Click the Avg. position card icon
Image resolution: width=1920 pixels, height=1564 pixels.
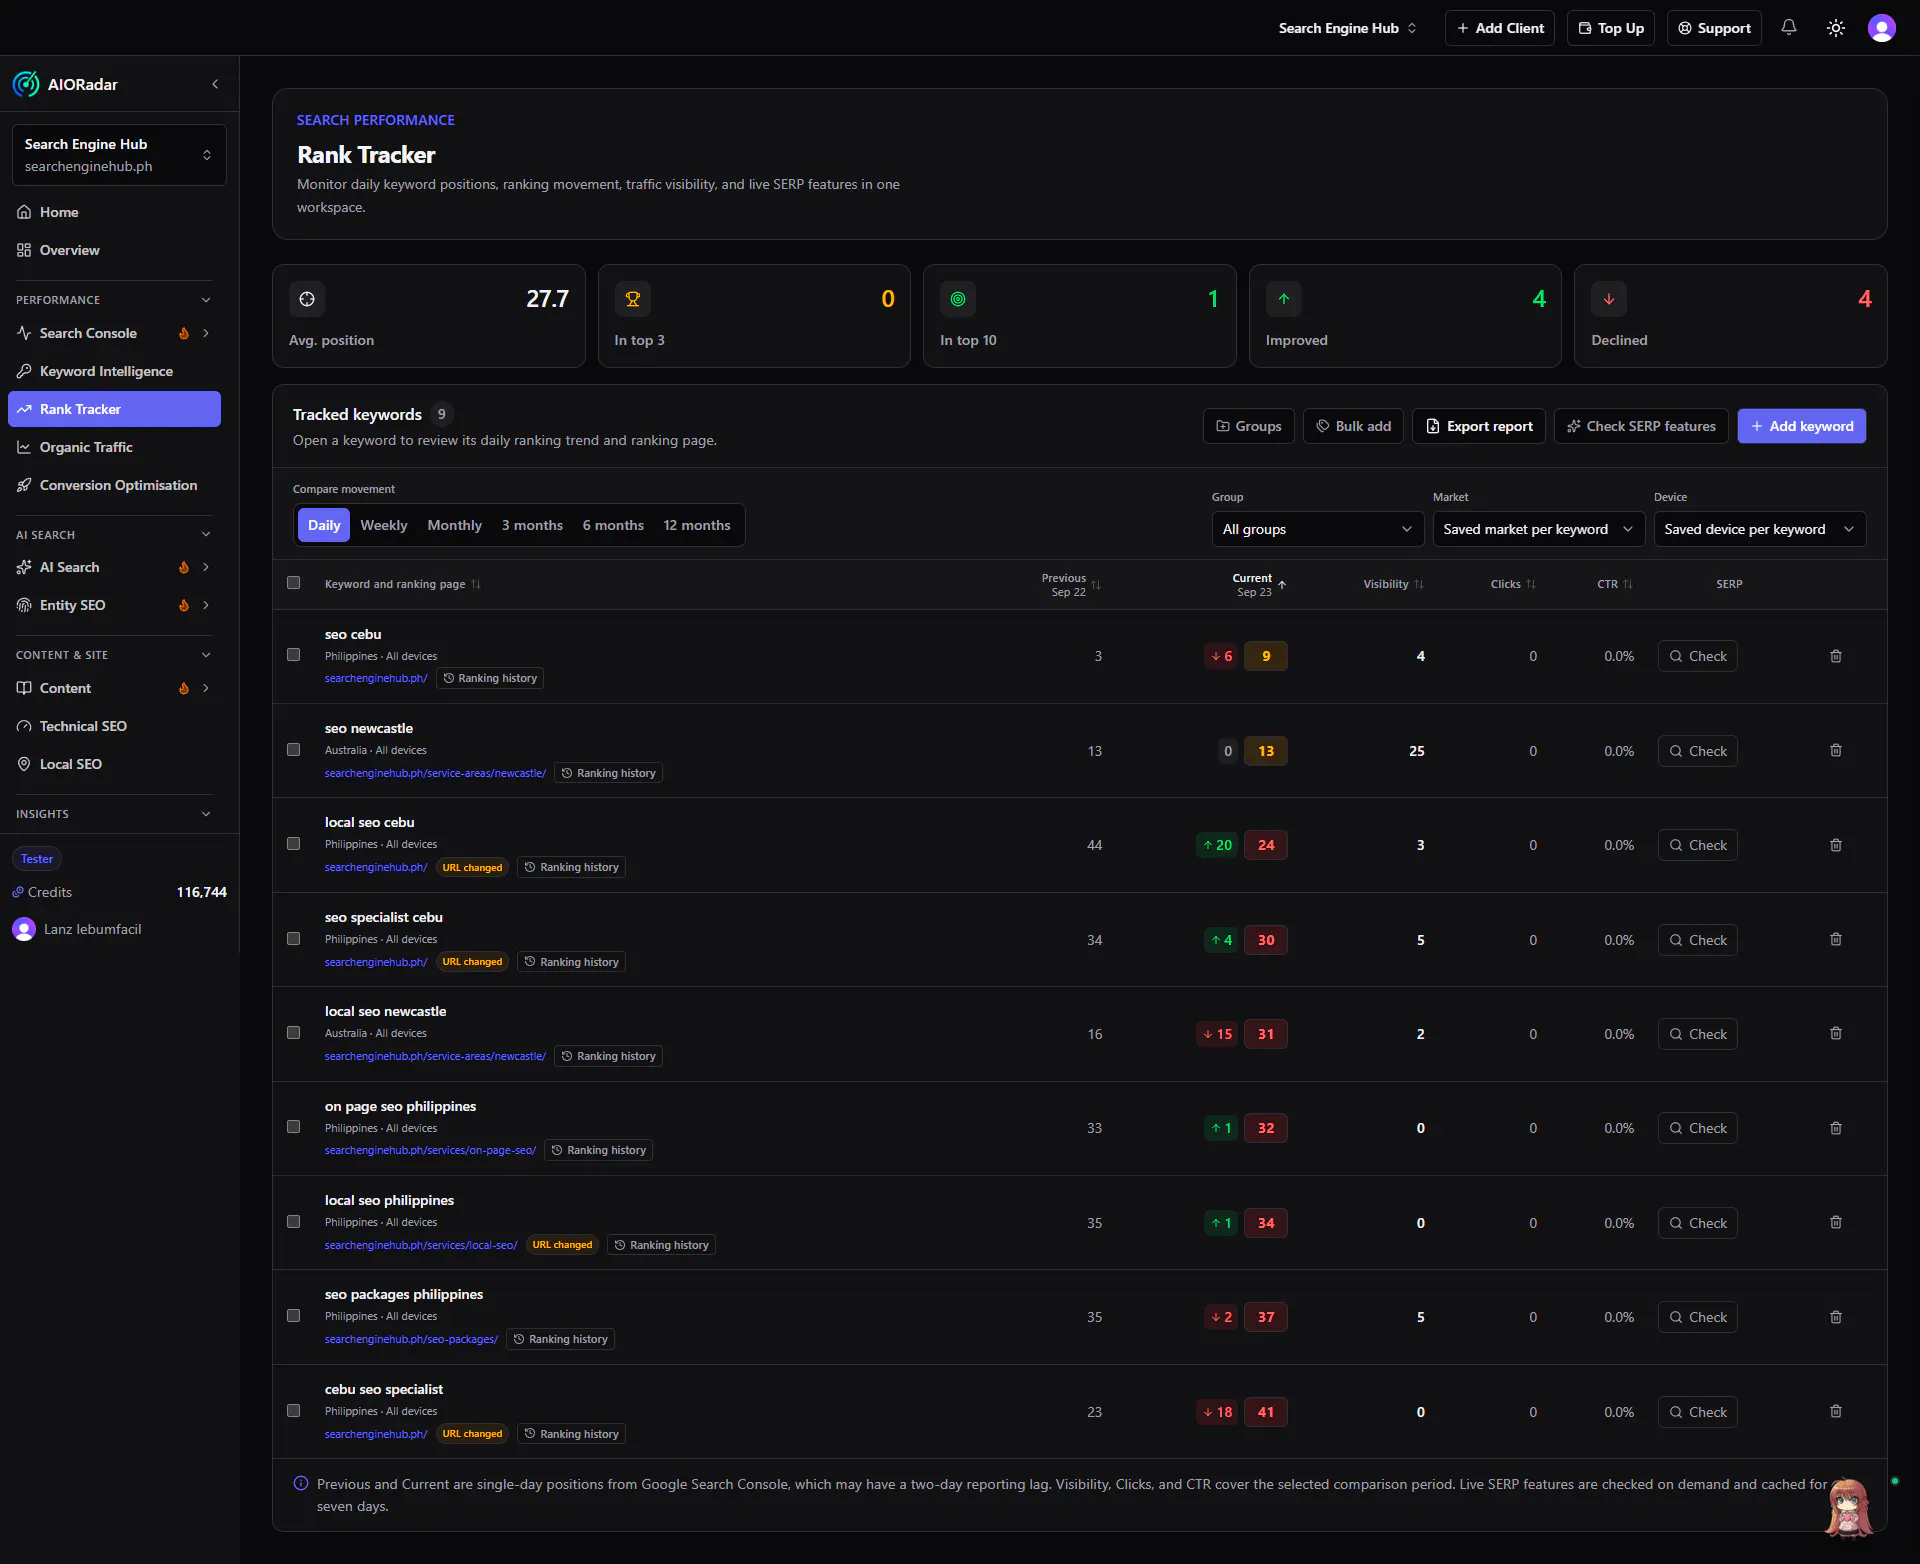pyautogui.click(x=307, y=299)
